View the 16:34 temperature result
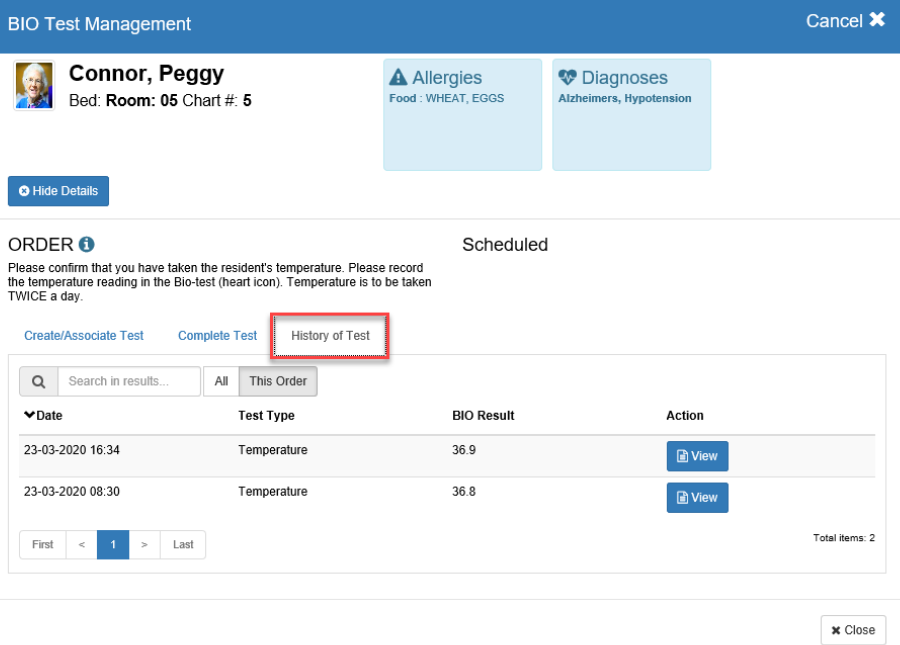The image size is (900, 645). pos(697,456)
